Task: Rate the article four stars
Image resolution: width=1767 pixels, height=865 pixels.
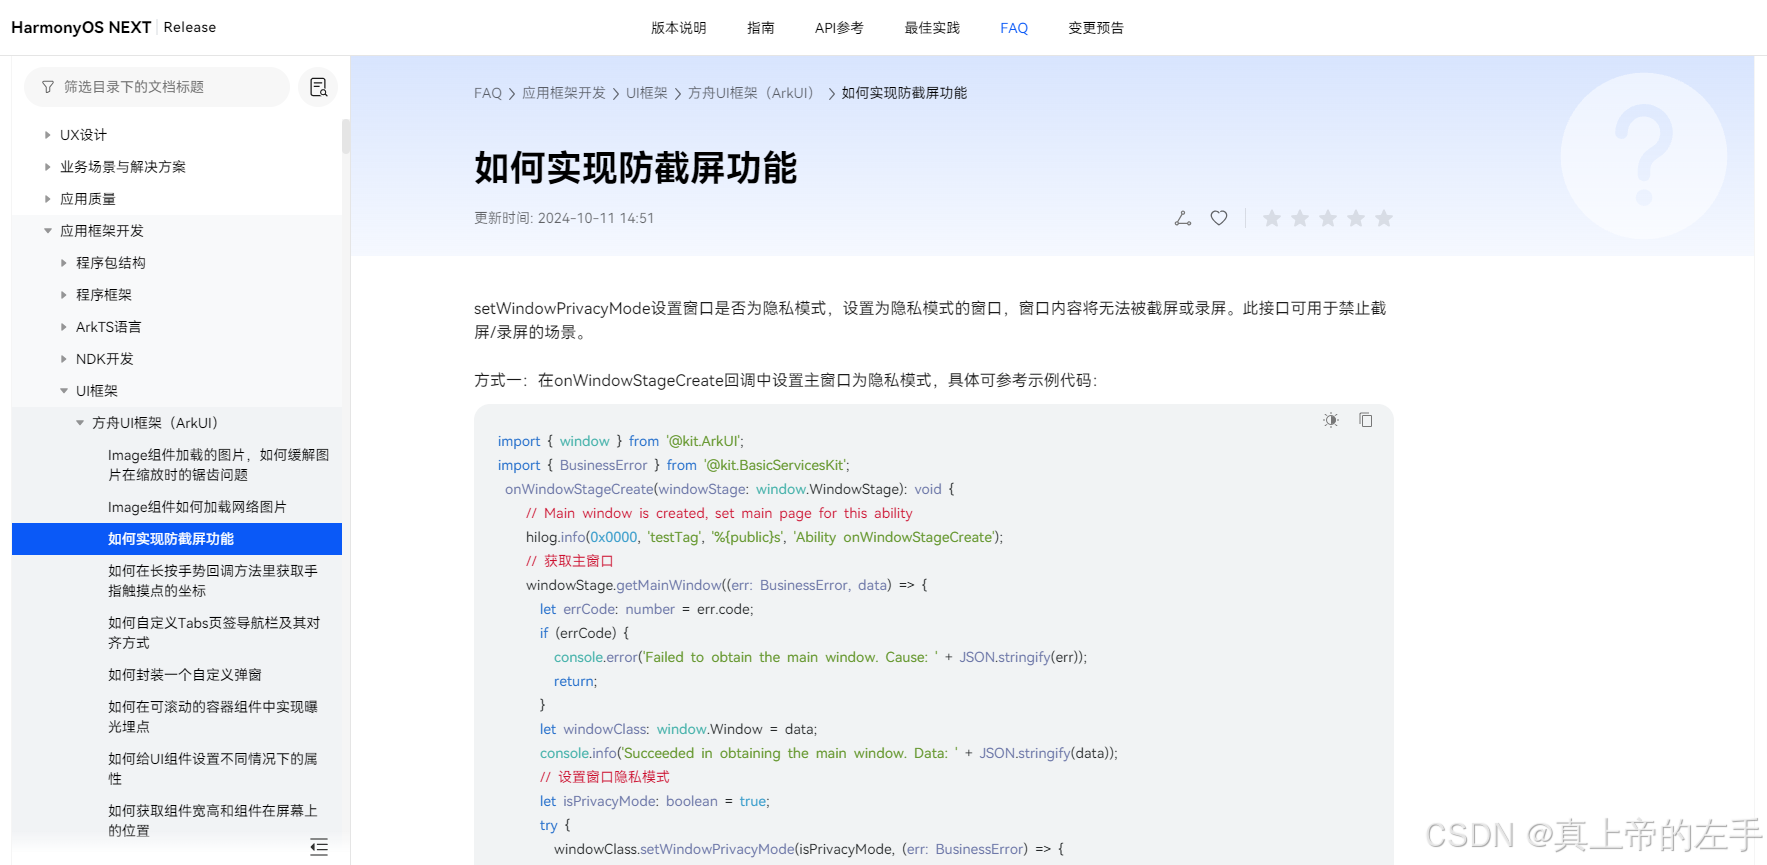Action: point(1356,218)
